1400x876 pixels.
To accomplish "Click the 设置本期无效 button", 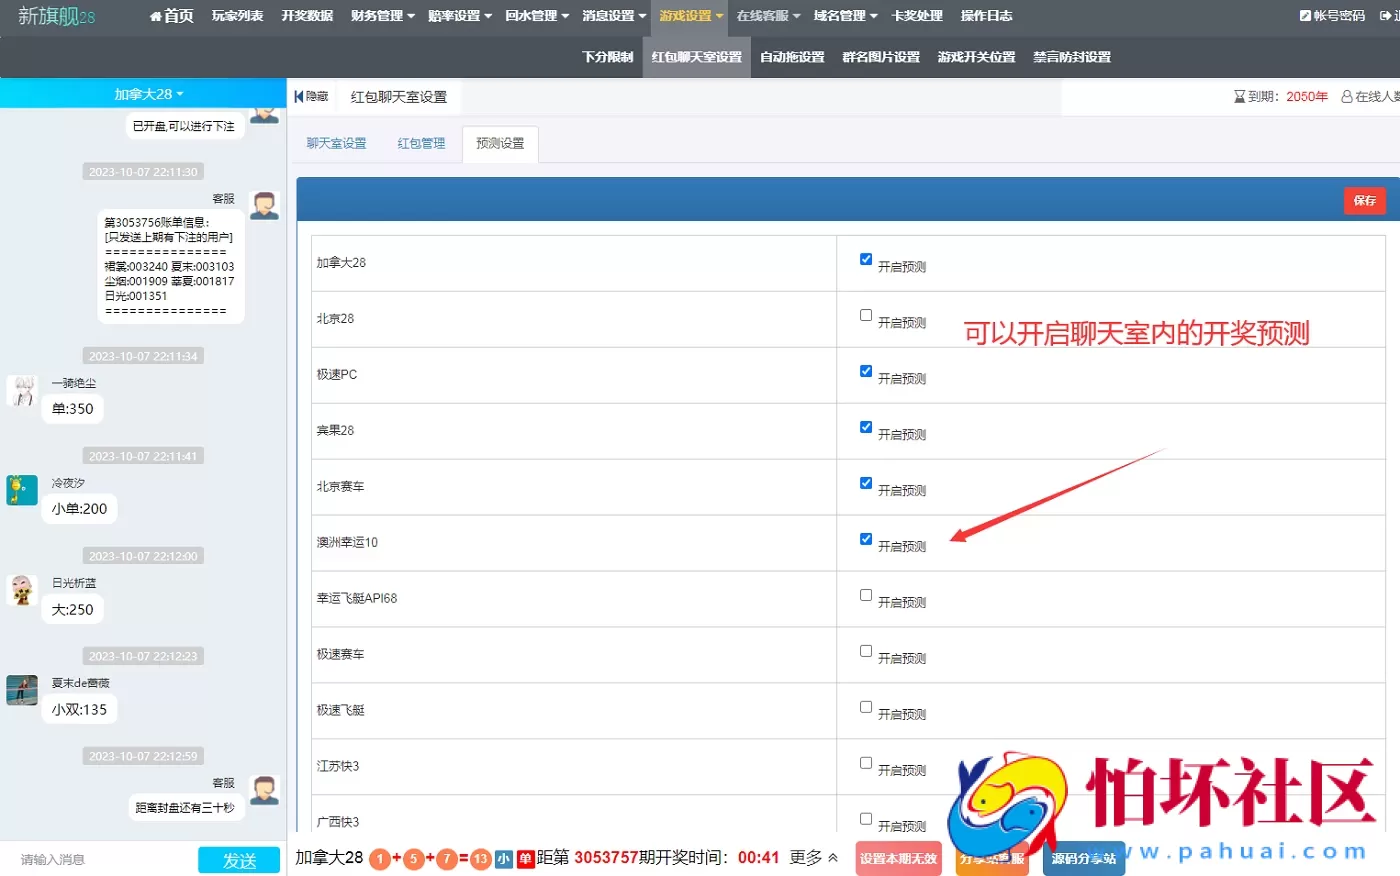I will click(x=897, y=858).
